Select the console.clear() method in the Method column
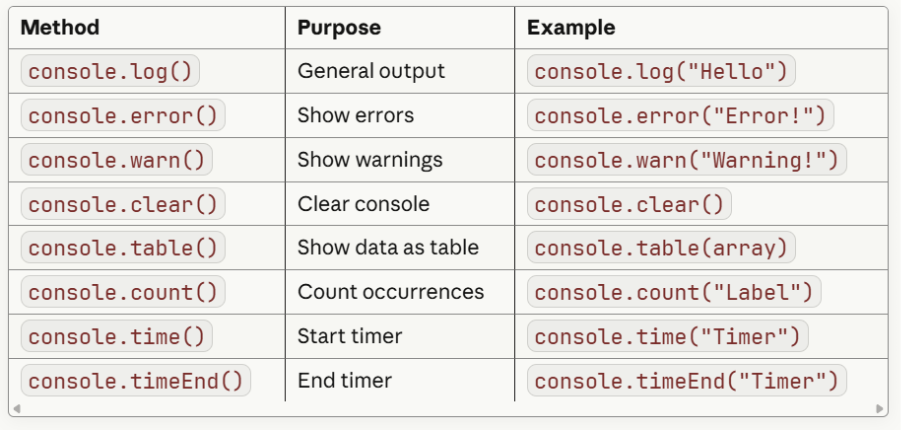 [x=122, y=204]
